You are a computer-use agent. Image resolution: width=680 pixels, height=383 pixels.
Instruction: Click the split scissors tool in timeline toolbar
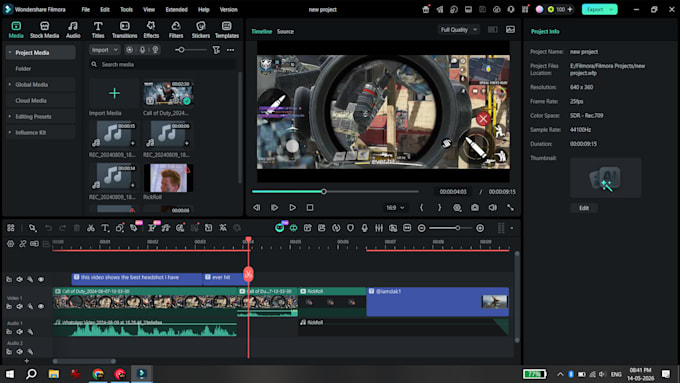tap(91, 228)
